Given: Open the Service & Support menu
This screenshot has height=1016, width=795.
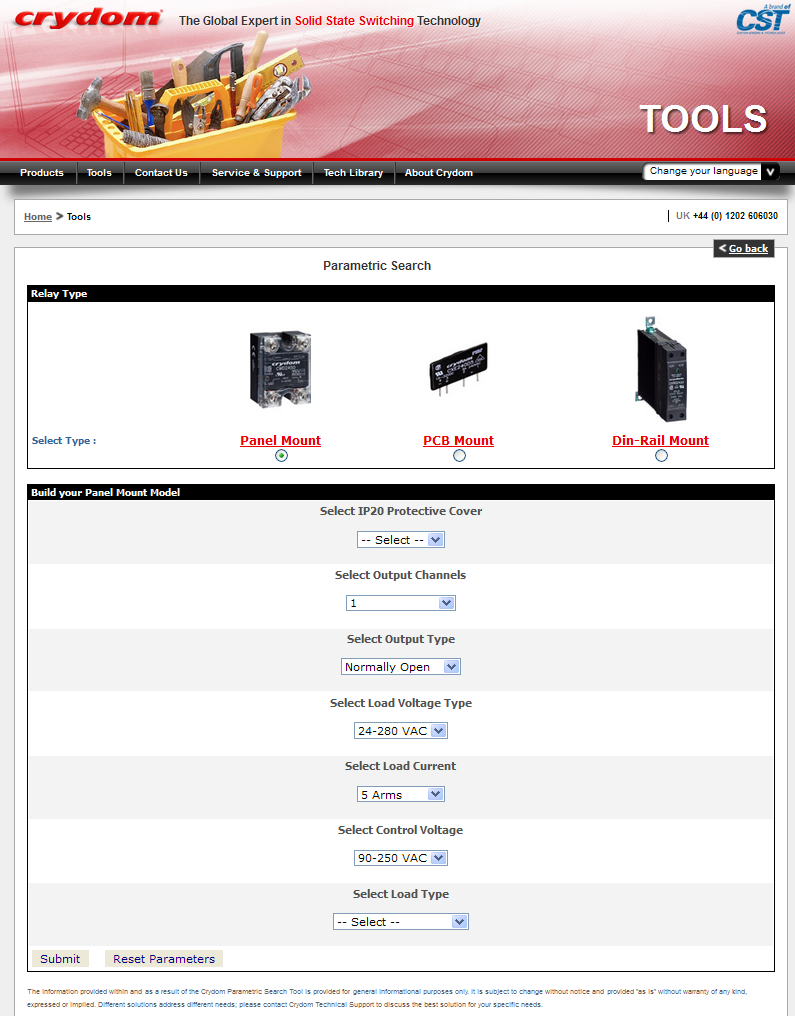Looking at the screenshot, I should pos(257,172).
